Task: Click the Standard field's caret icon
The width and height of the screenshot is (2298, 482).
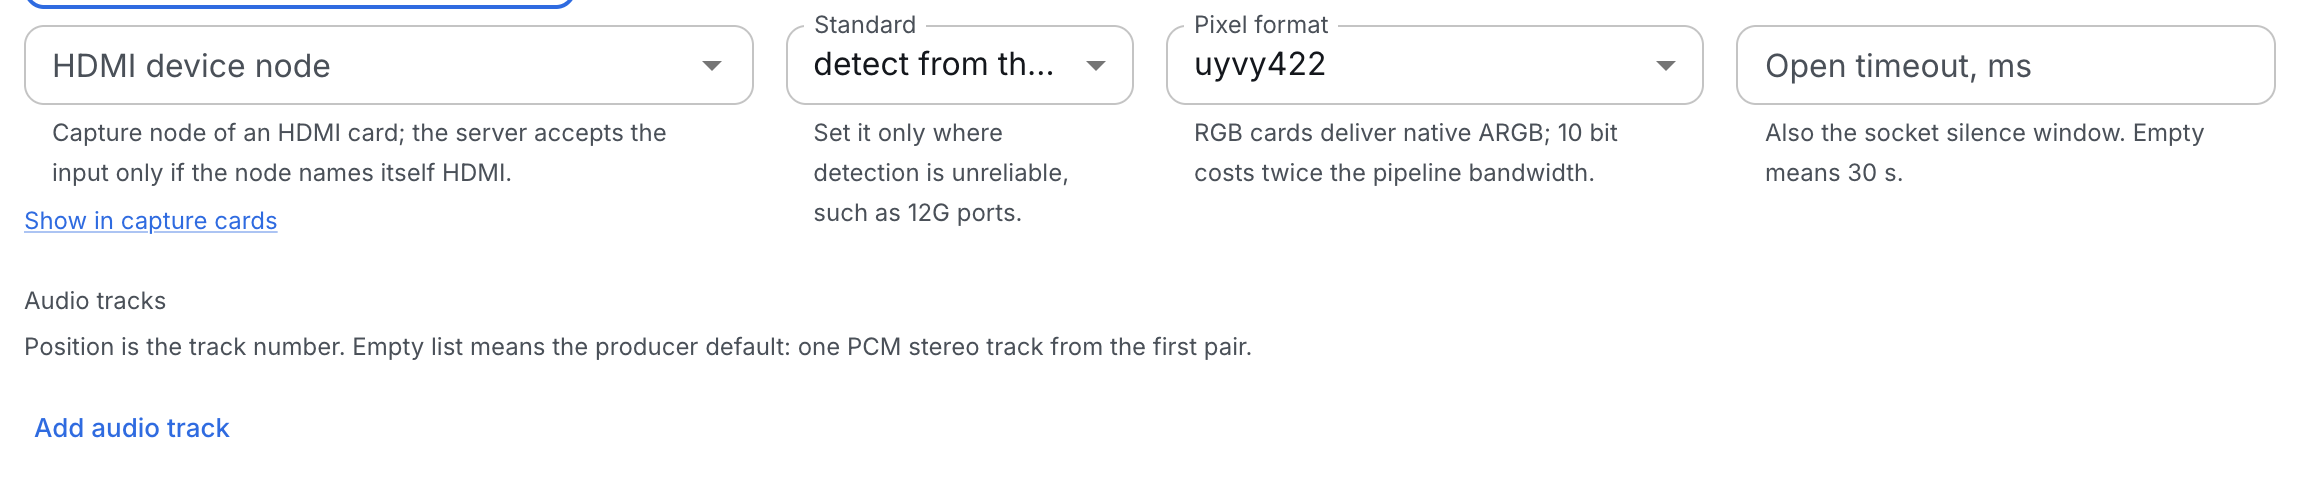Action: 1096,66
